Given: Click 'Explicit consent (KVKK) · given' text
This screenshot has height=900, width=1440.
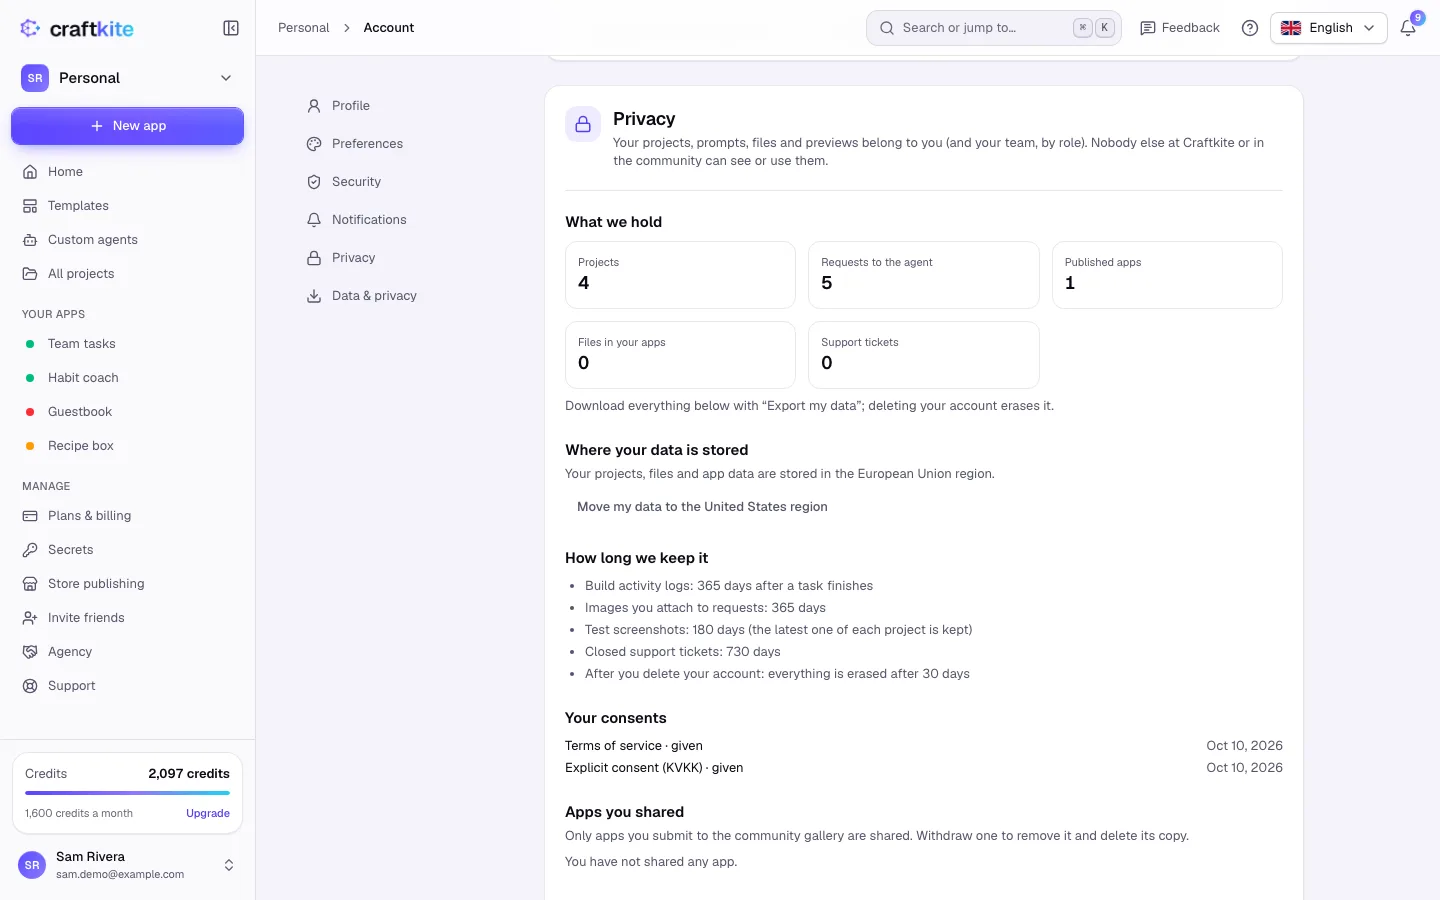Looking at the screenshot, I should (x=654, y=768).
